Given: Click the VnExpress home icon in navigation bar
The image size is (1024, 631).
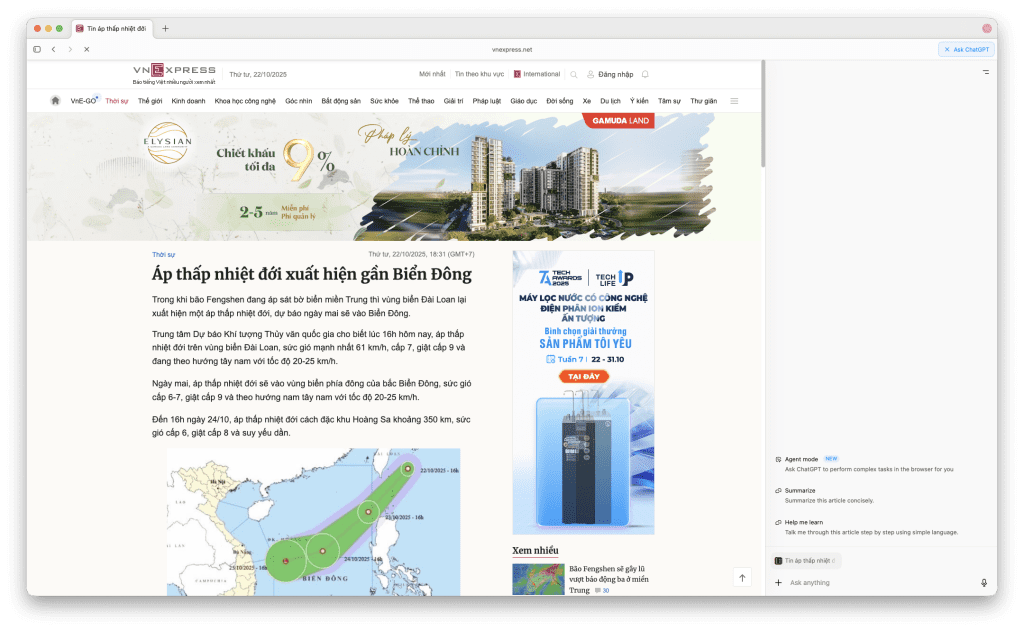Looking at the screenshot, I should [56, 101].
